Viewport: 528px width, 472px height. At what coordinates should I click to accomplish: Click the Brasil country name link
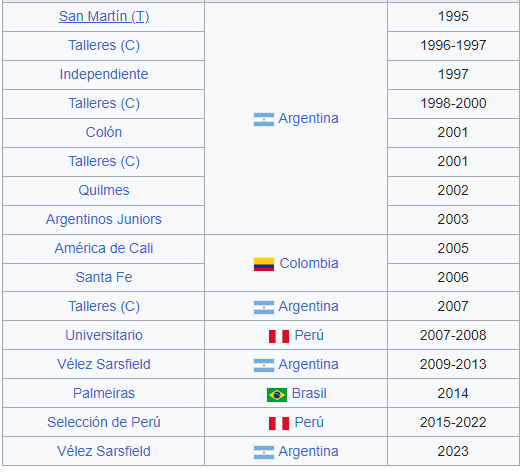tap(309, 393)
